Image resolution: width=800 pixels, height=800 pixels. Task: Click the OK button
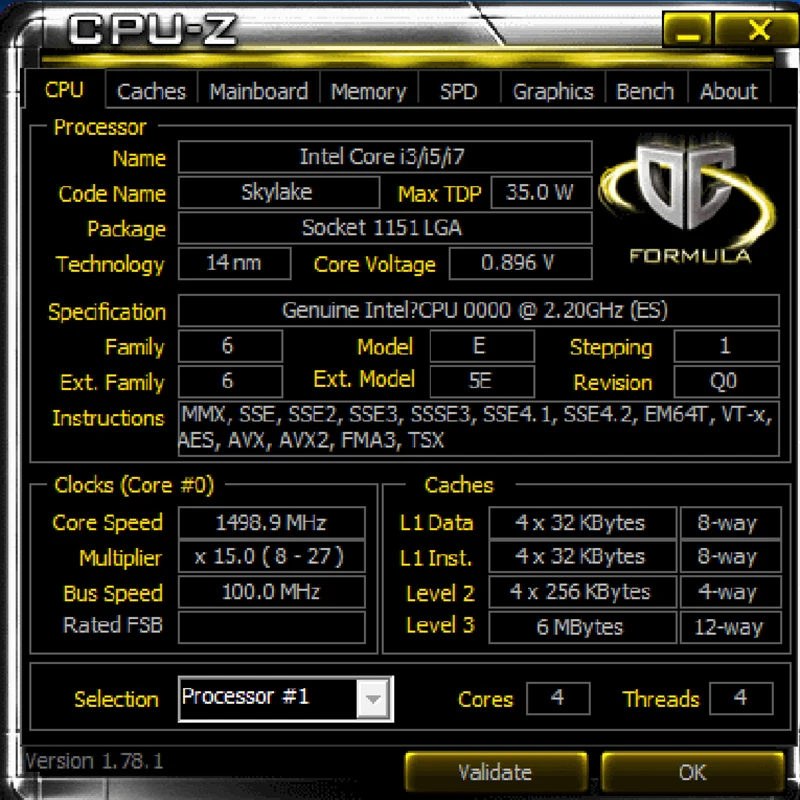click(x=692, y=772)
